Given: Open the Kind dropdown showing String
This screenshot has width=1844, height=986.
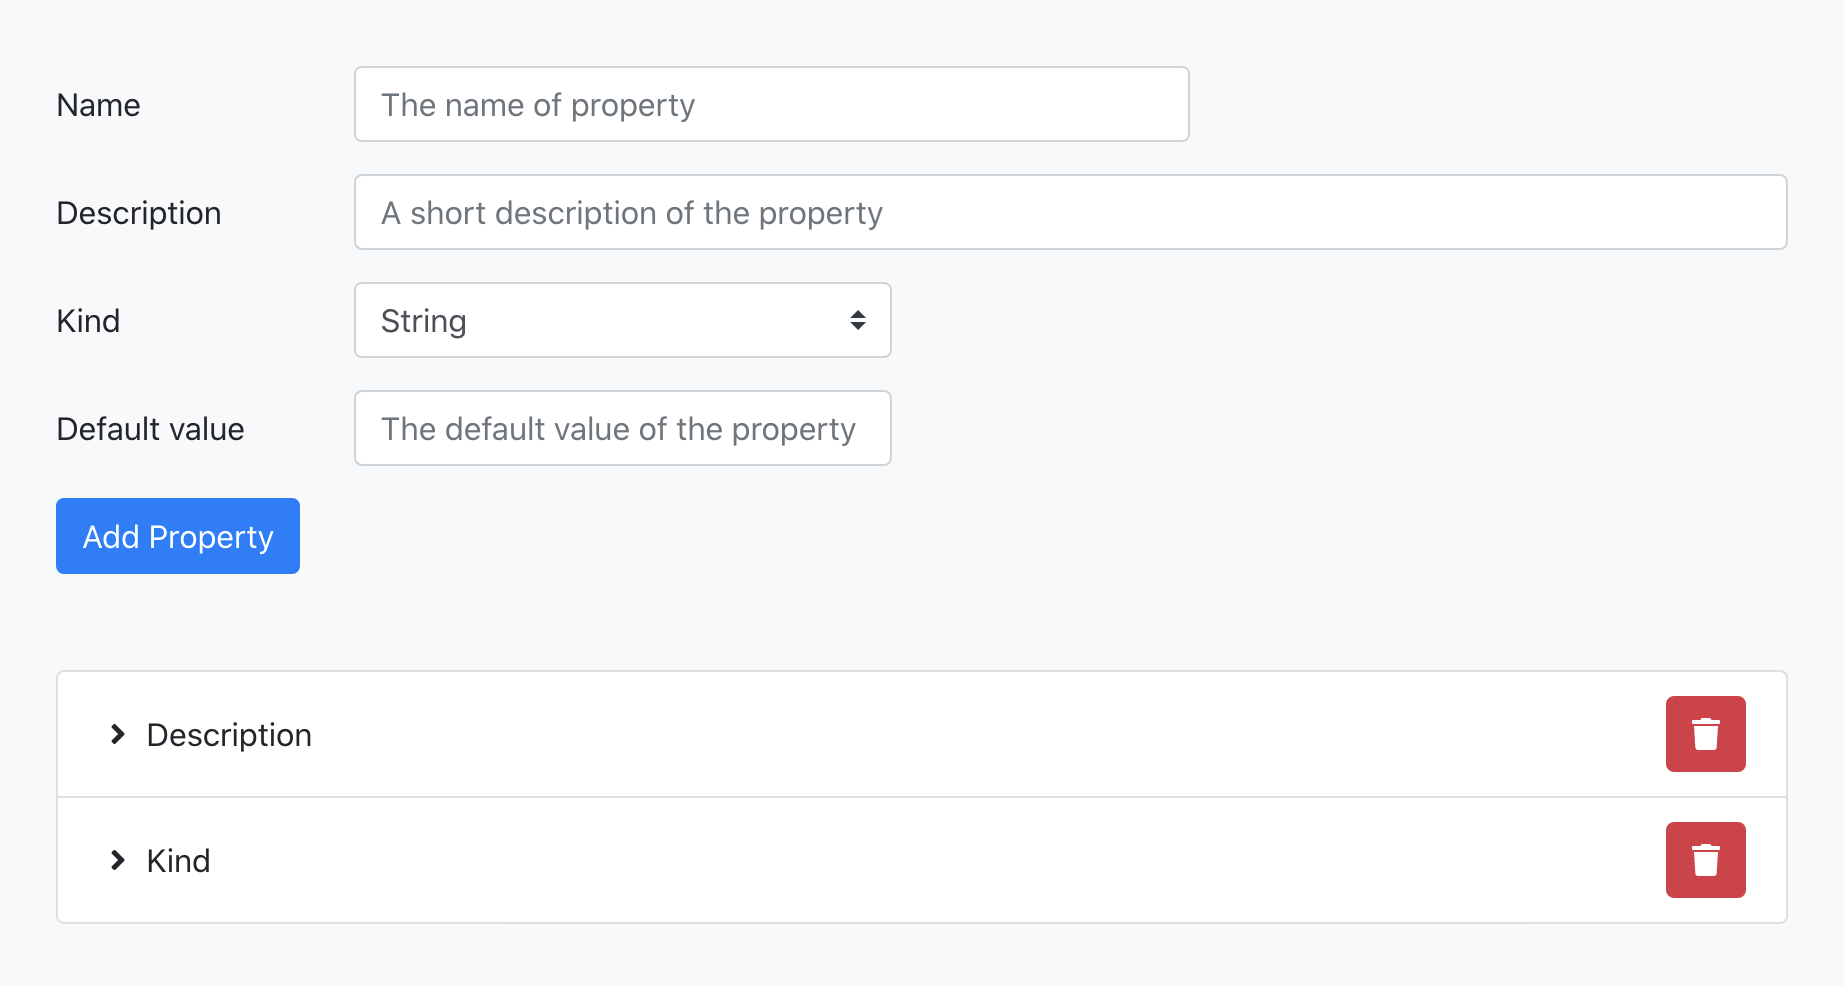Looking at the screenshot, I should 622,320.
